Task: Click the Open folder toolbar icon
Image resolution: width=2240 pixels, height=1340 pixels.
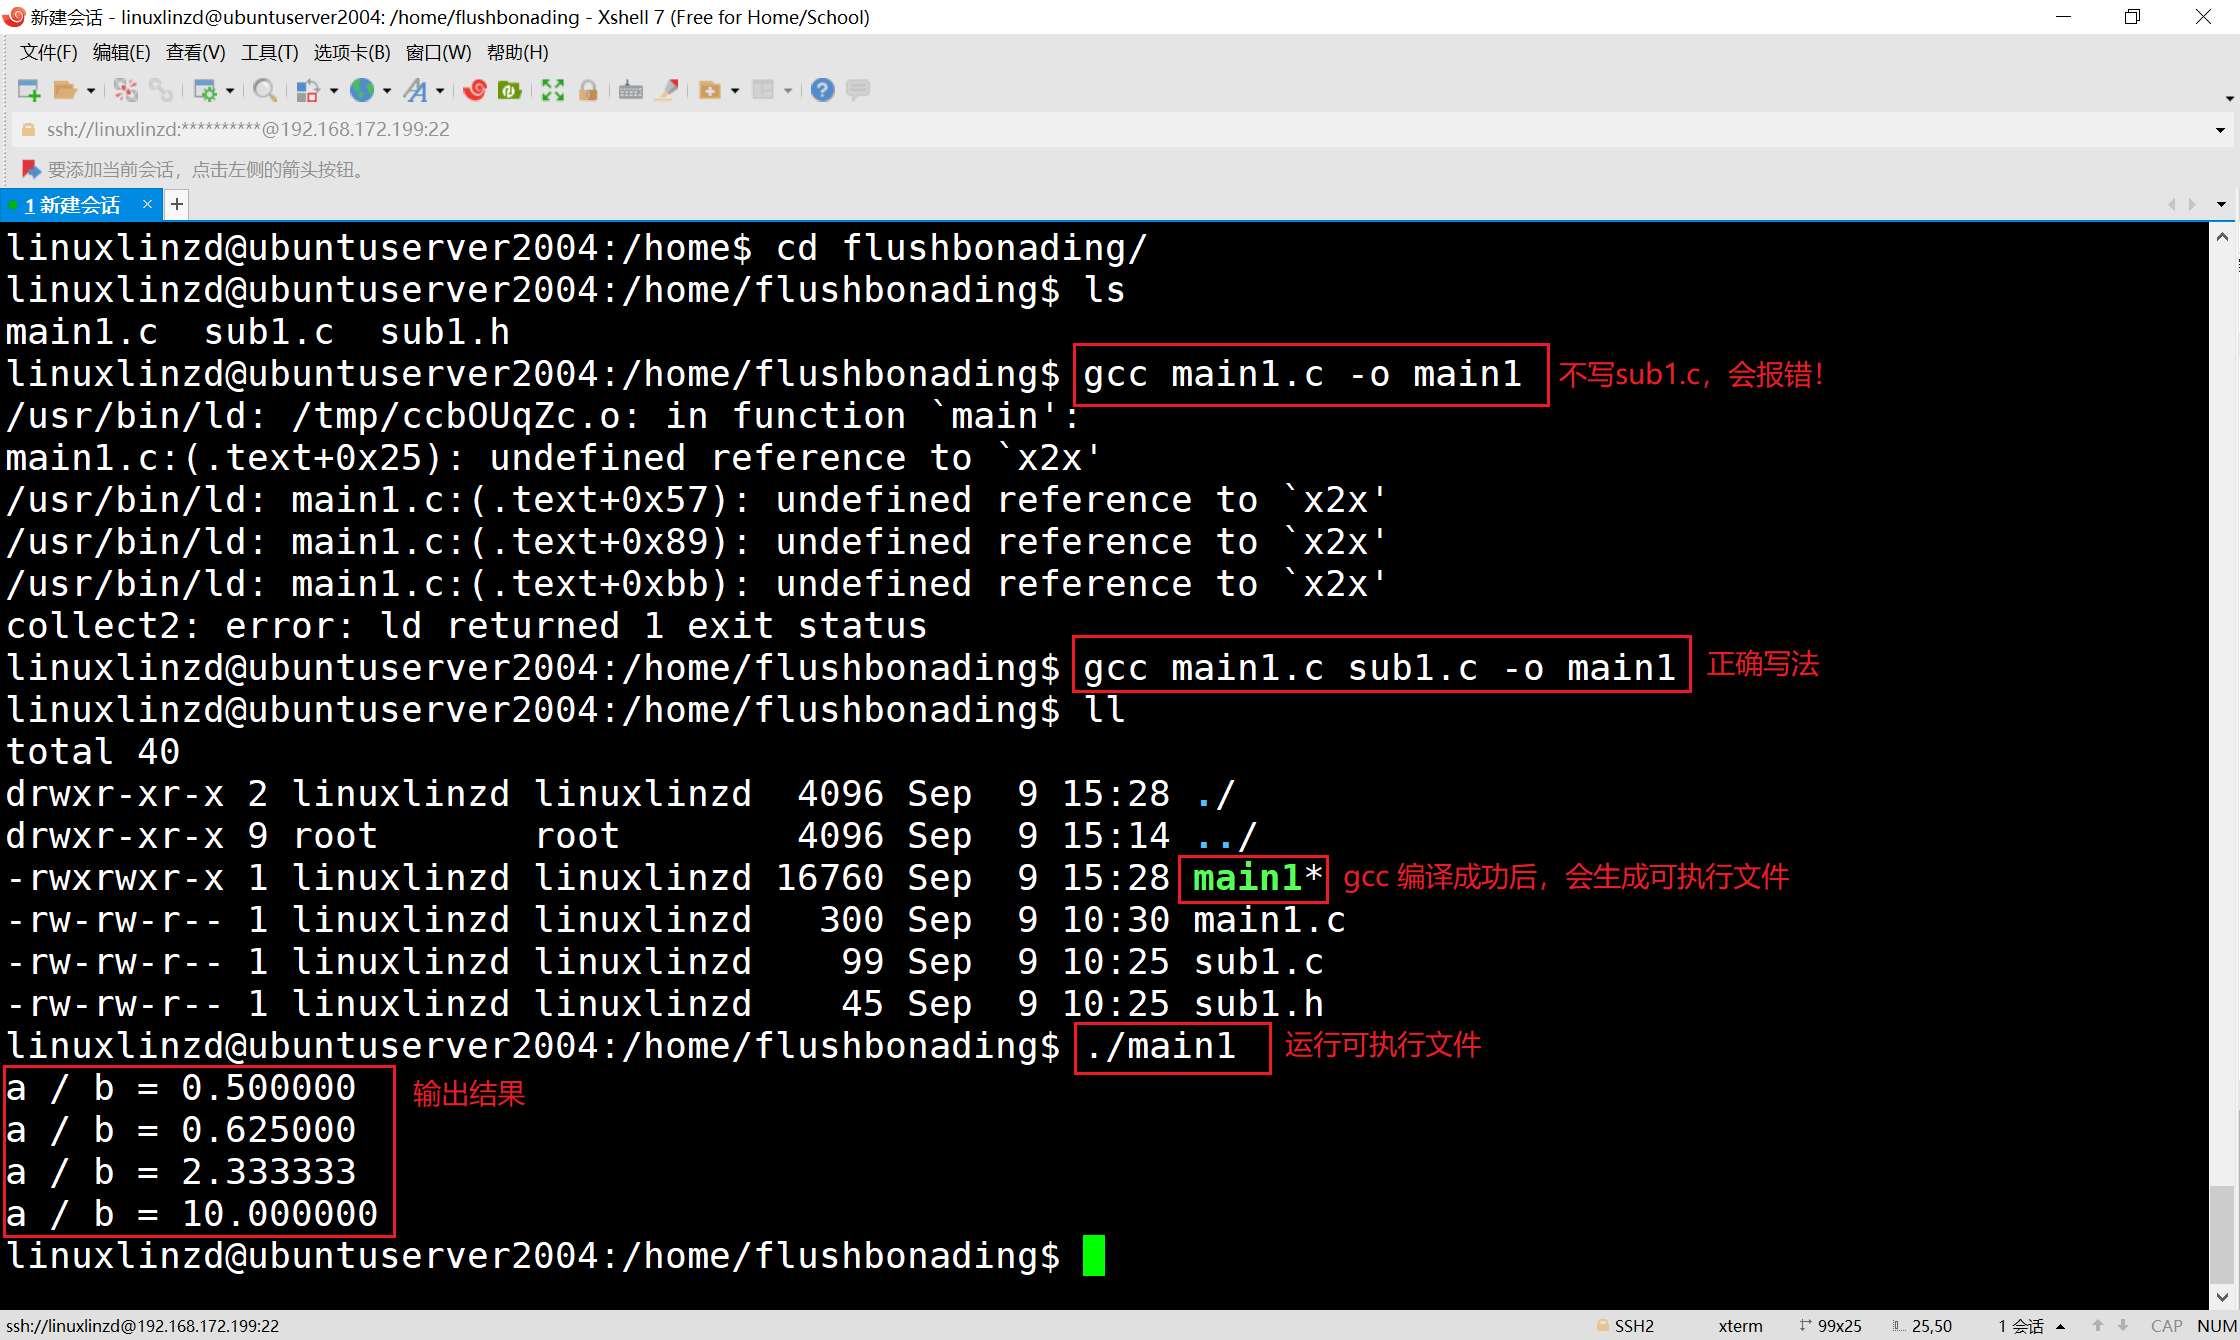Action: [65, 91]
